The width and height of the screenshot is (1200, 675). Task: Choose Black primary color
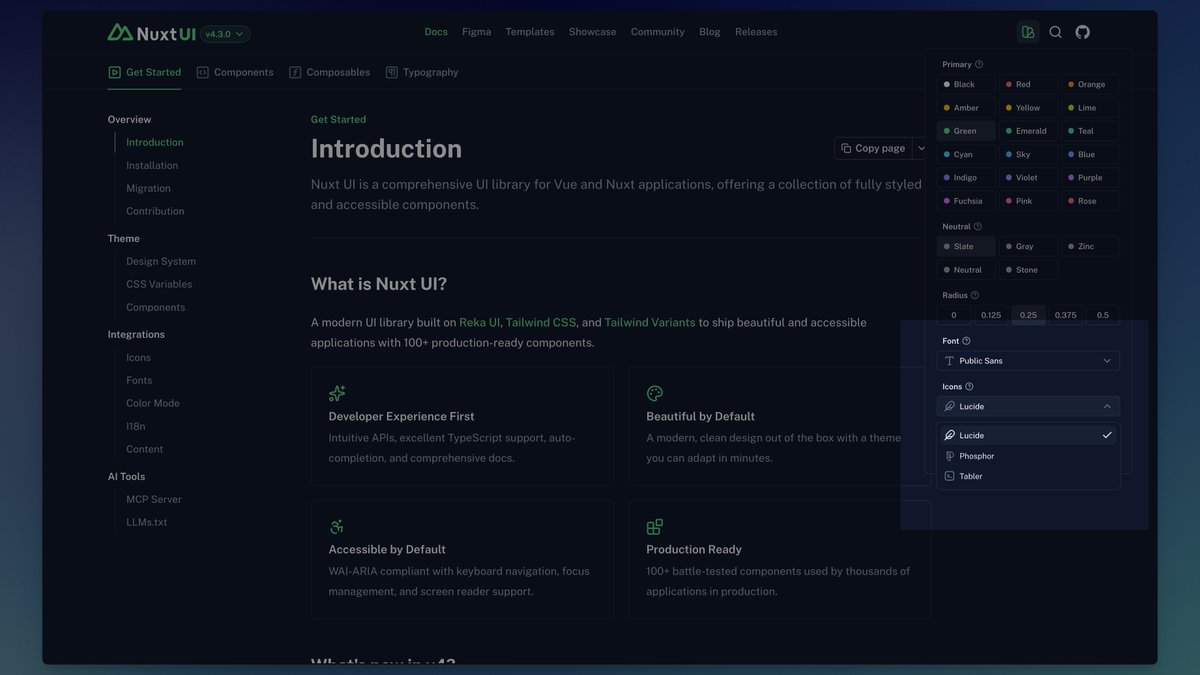coord(966,85)
